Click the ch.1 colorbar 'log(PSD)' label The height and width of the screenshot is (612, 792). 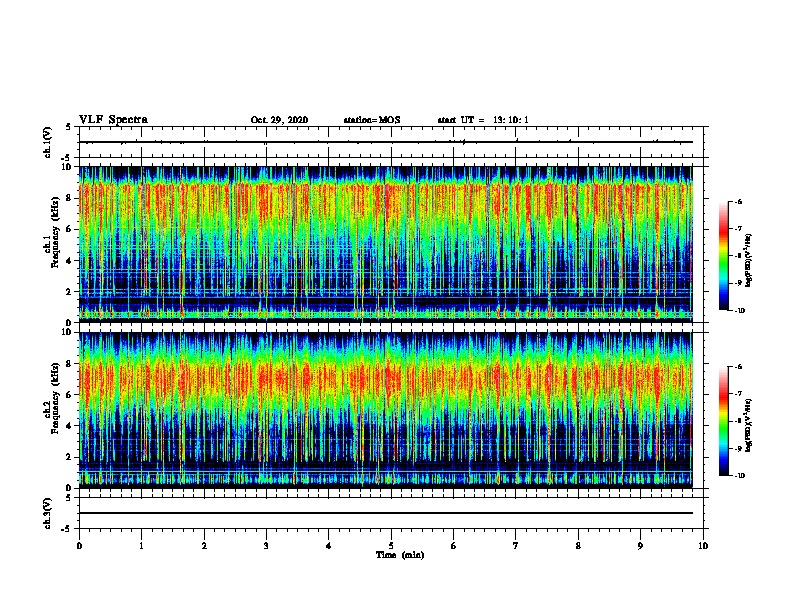pyautogui.click(x=749, y=260)
